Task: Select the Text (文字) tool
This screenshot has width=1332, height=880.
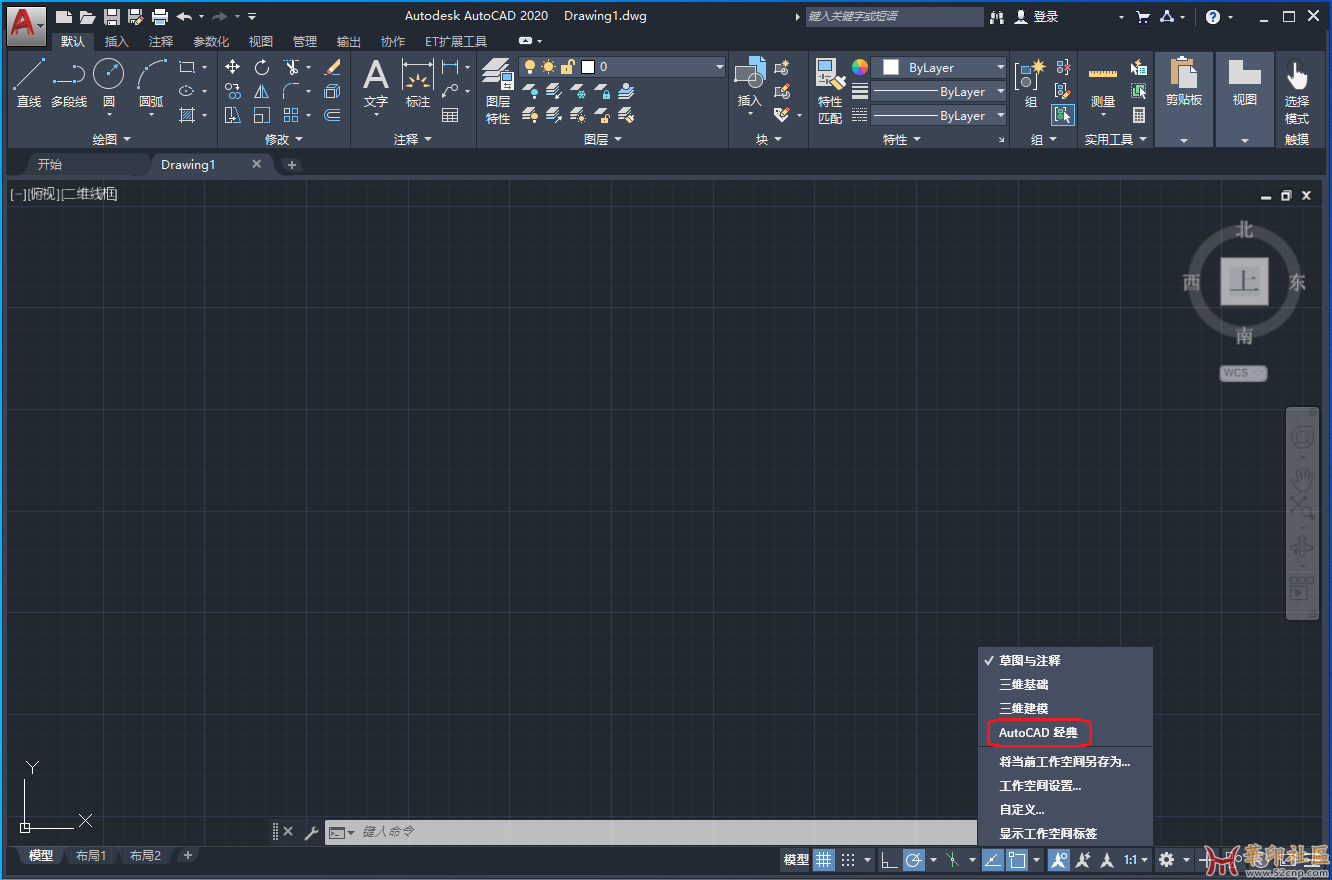Action: point(375,83)
